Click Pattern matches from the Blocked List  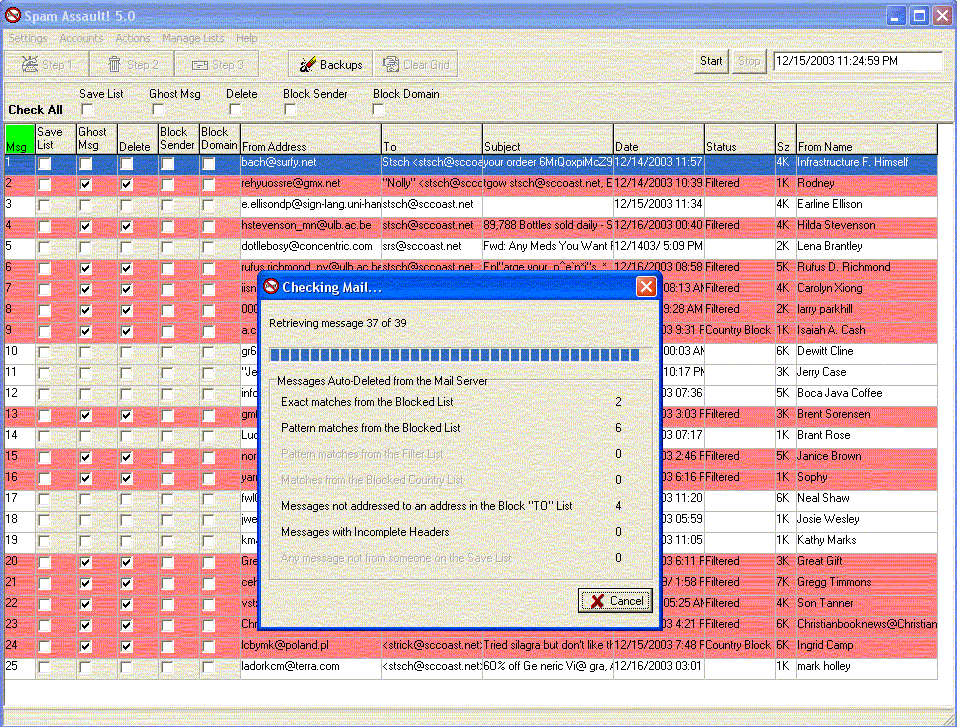[x=370, y=429]
